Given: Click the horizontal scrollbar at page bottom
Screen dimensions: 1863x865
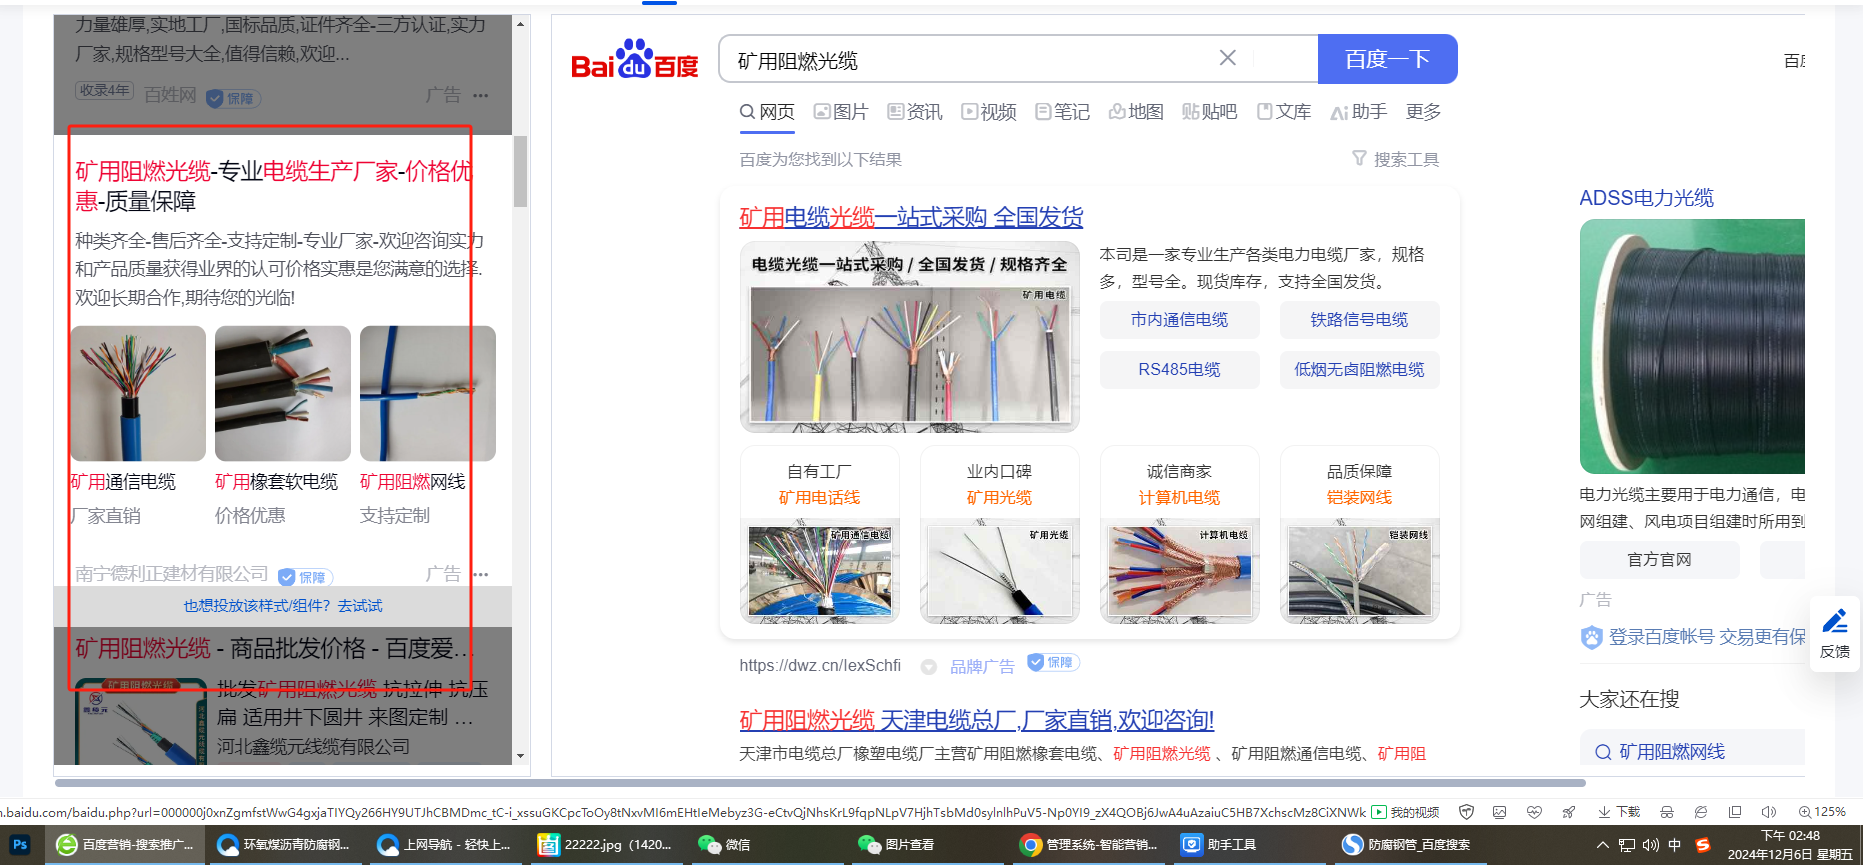Looking at the screenshot, I should [820, 783].
